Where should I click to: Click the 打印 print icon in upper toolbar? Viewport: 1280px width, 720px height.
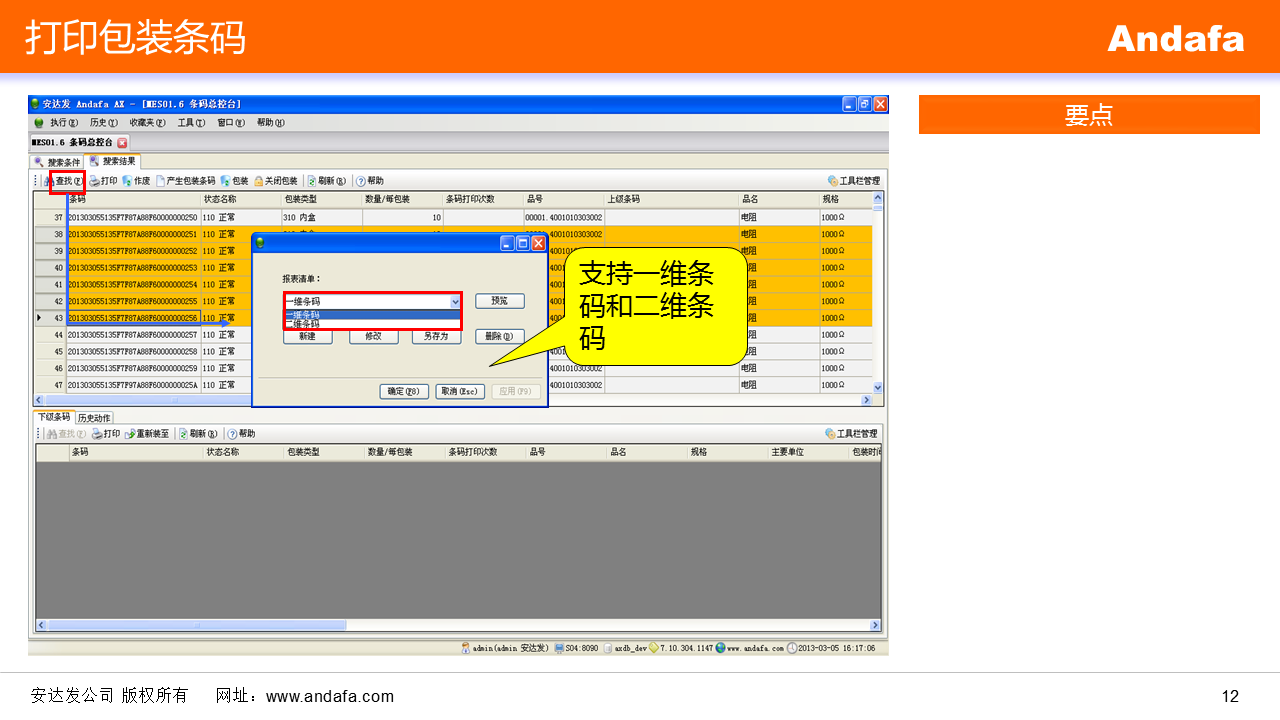[103, 181]
